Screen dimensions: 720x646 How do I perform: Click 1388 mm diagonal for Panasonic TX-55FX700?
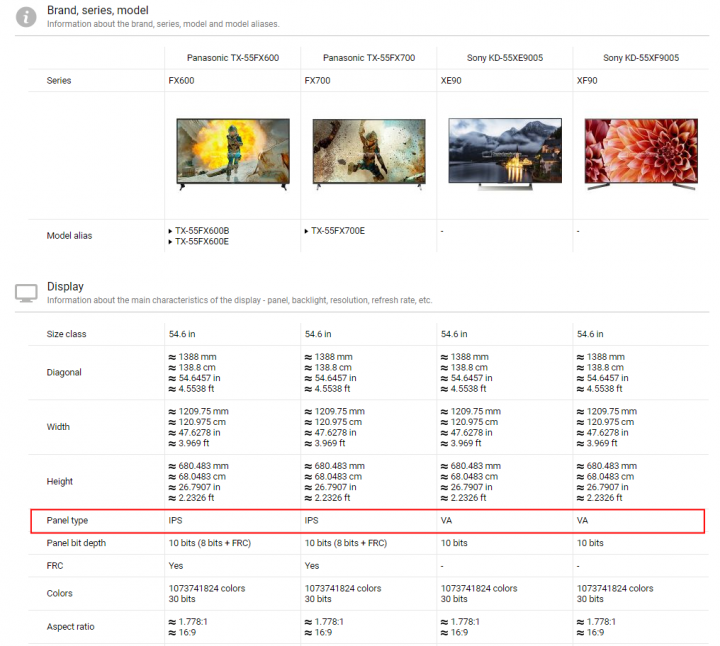[x=329, y=357]
